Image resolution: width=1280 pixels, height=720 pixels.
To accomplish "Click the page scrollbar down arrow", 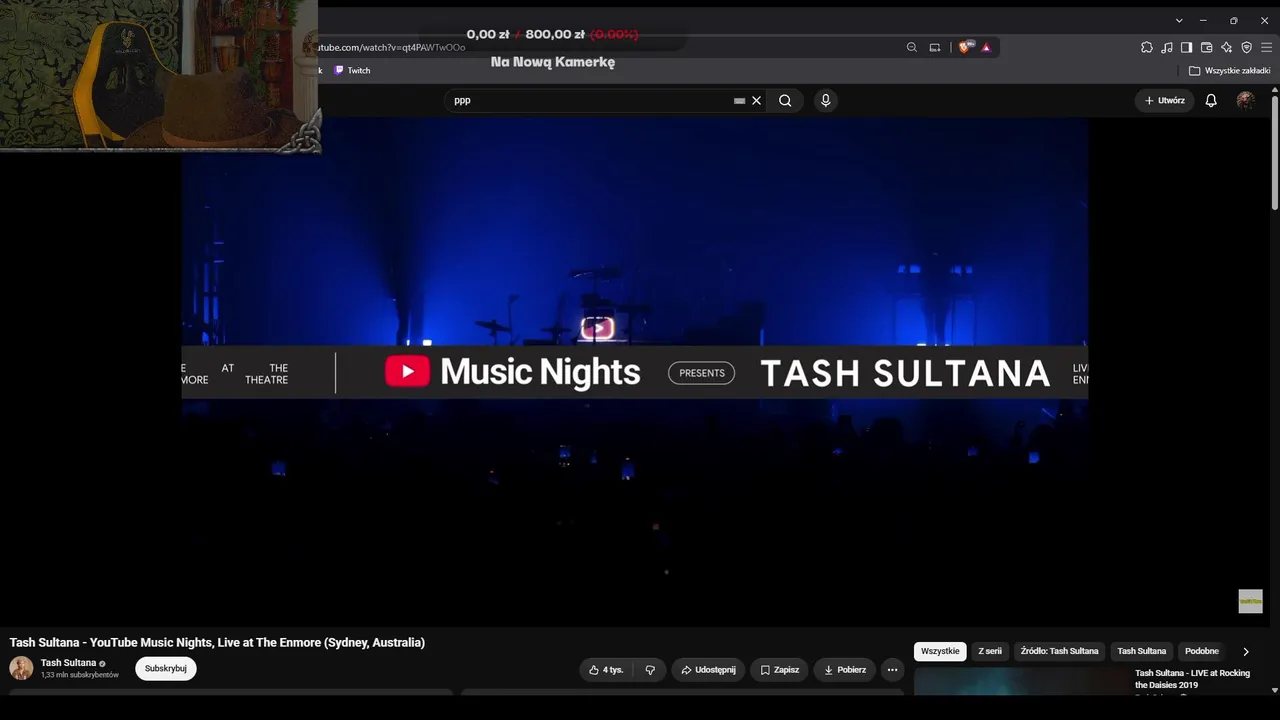I will click(1274, 689).
